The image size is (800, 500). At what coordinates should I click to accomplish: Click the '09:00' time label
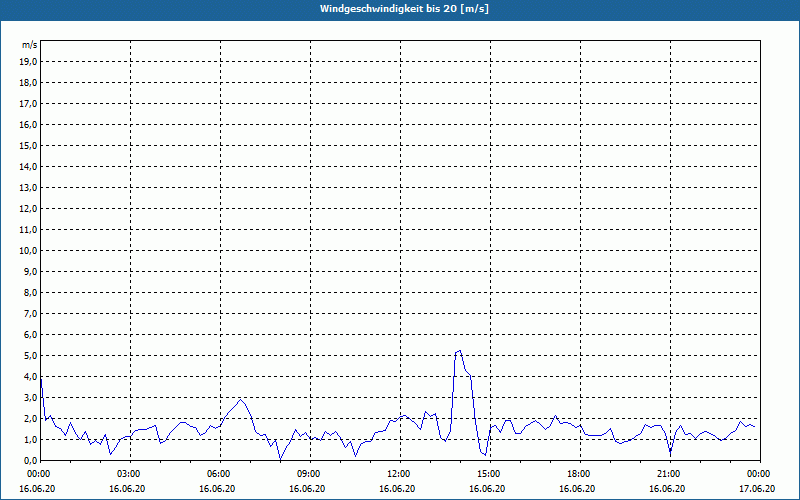pos(310,474)
